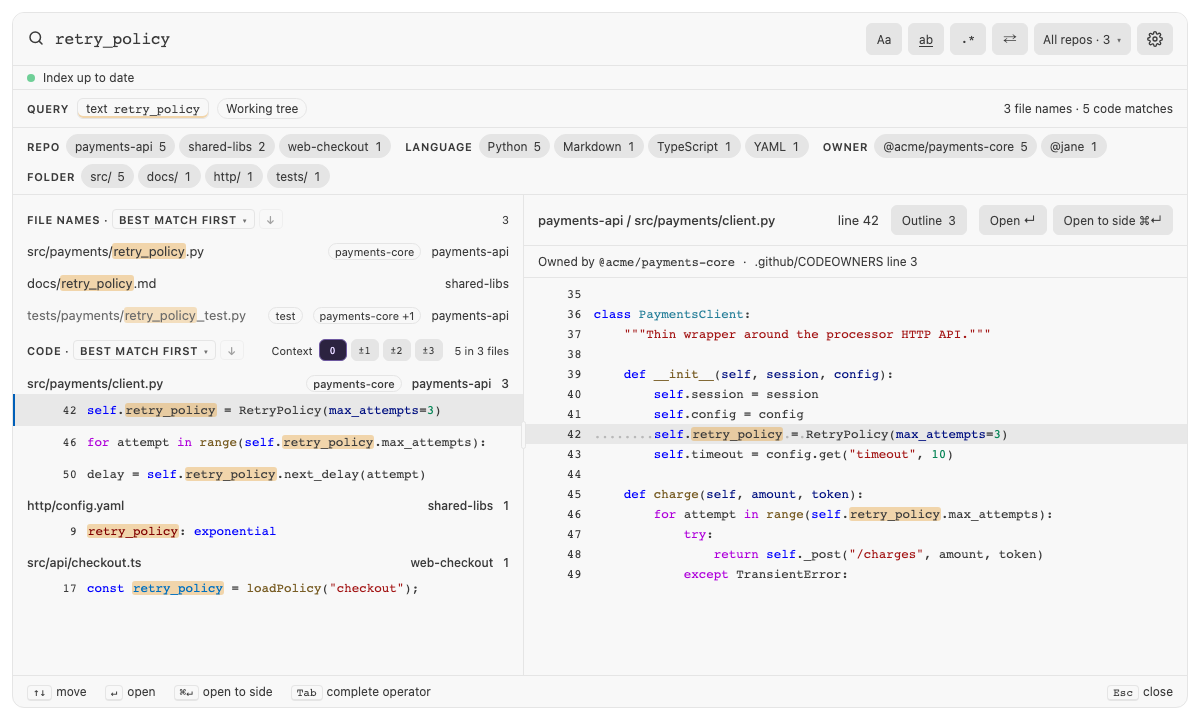Viewport: 1200px width, 720px height.
Task: Reverse sort direction for File Names
Action: pyautogui.click(x=270, y=220)
